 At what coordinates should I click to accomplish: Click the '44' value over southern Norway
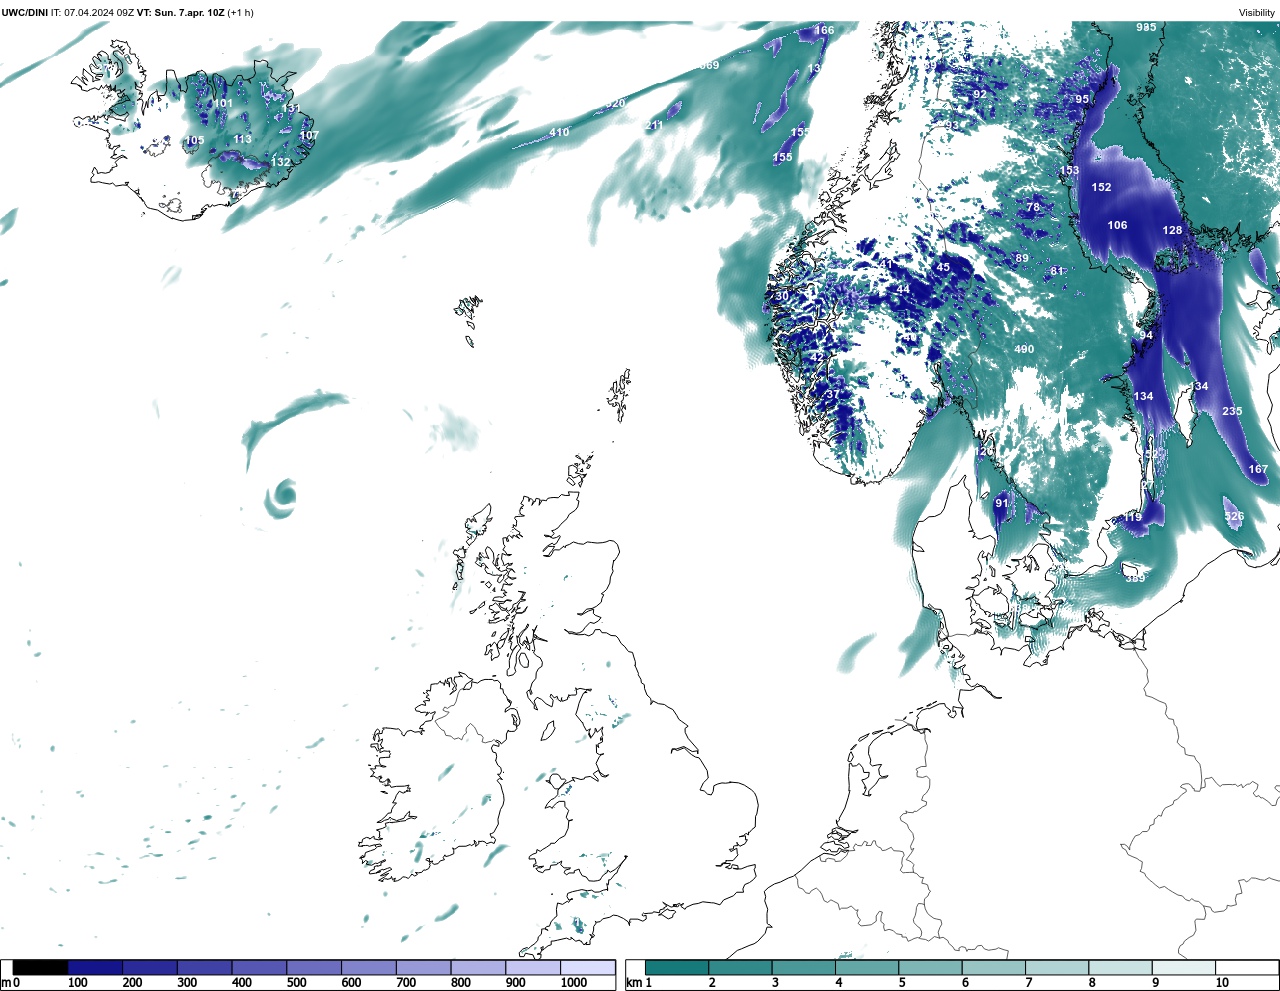coord(903,290)
